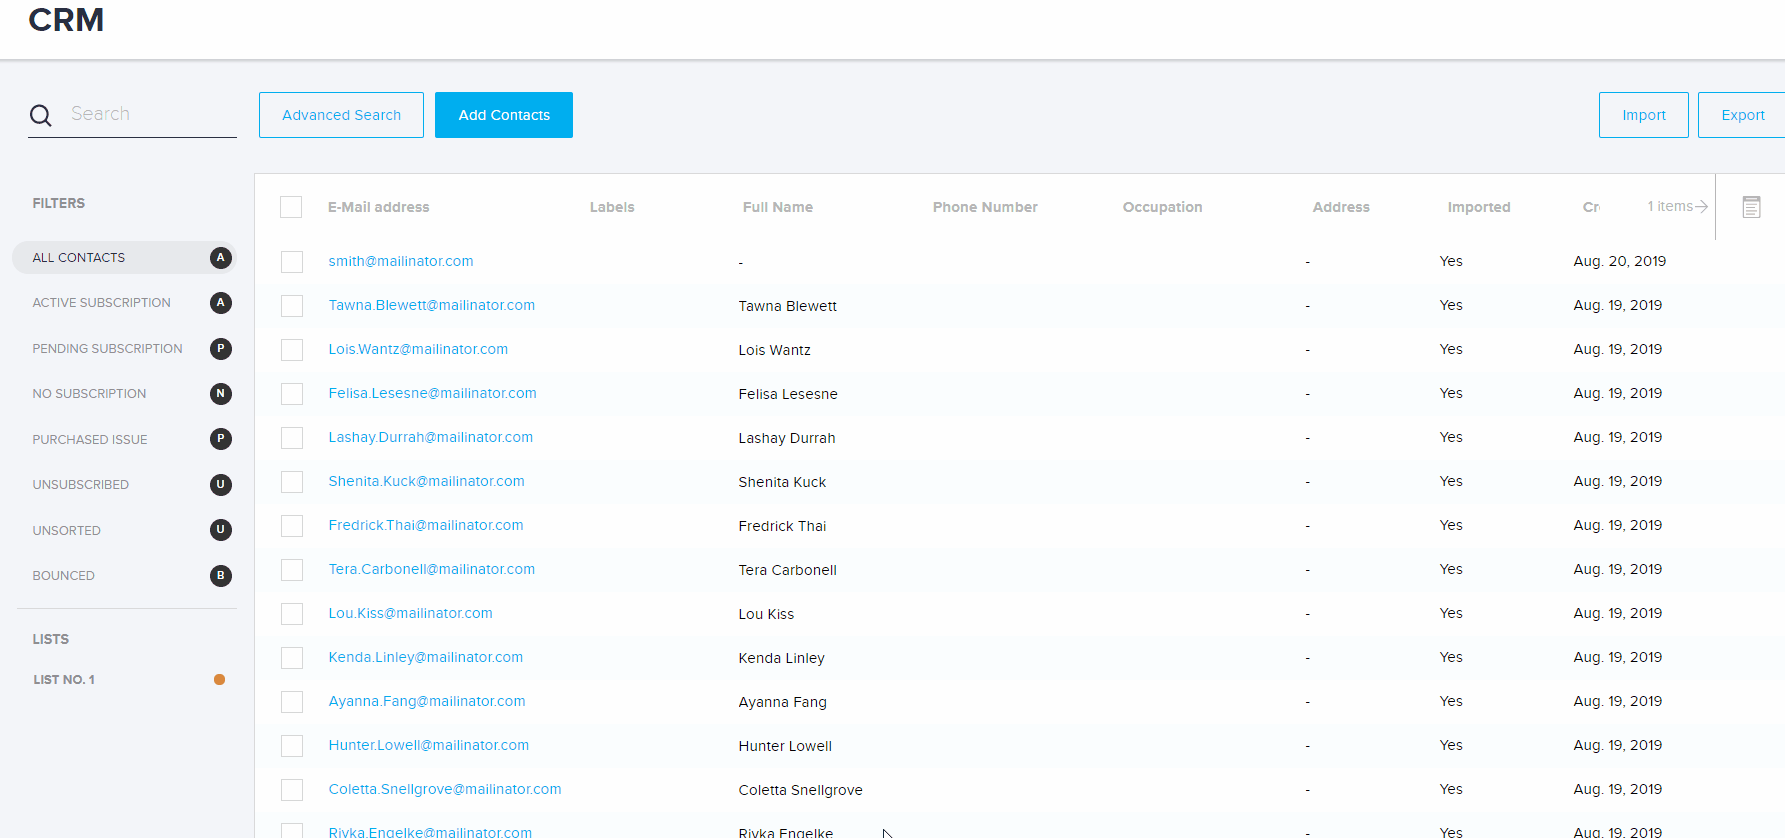Open the column settings list icon
This screenshot has width=1785, height=838.
1751,207
